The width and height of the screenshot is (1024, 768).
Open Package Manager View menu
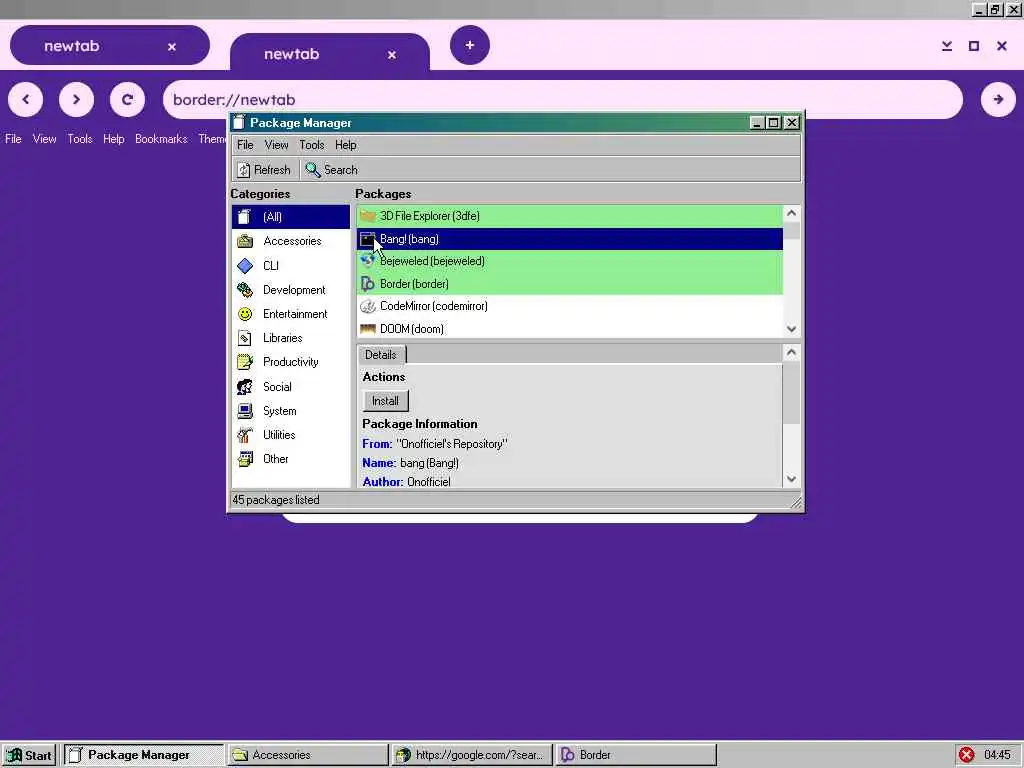click(276, 145)
